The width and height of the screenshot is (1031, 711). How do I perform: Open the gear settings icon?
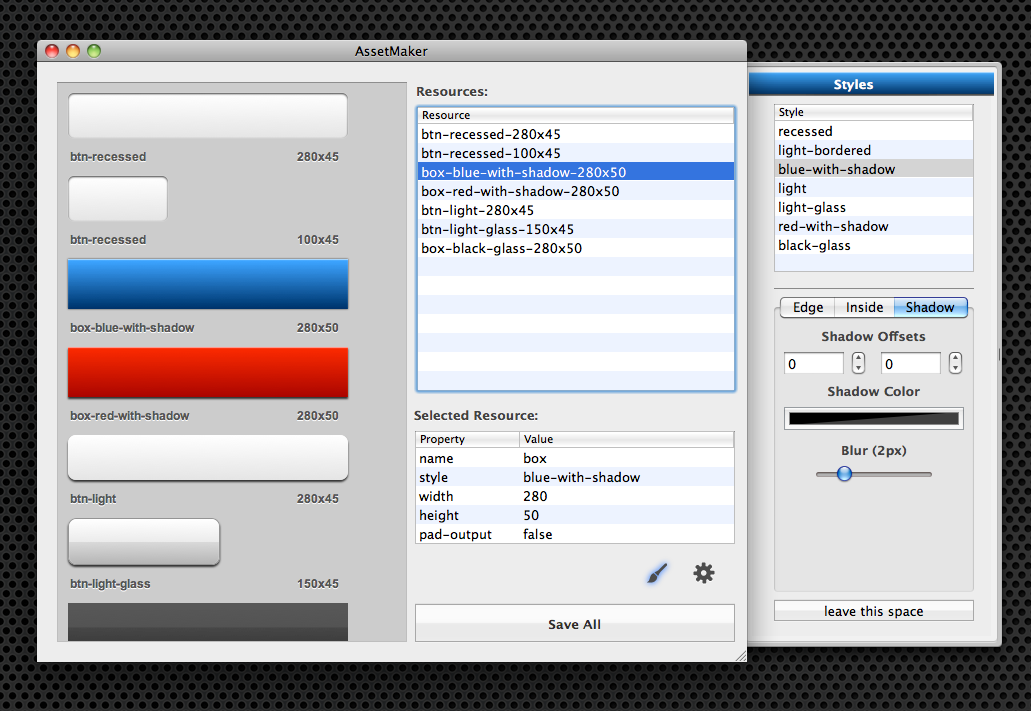click(x=704, y=573)
